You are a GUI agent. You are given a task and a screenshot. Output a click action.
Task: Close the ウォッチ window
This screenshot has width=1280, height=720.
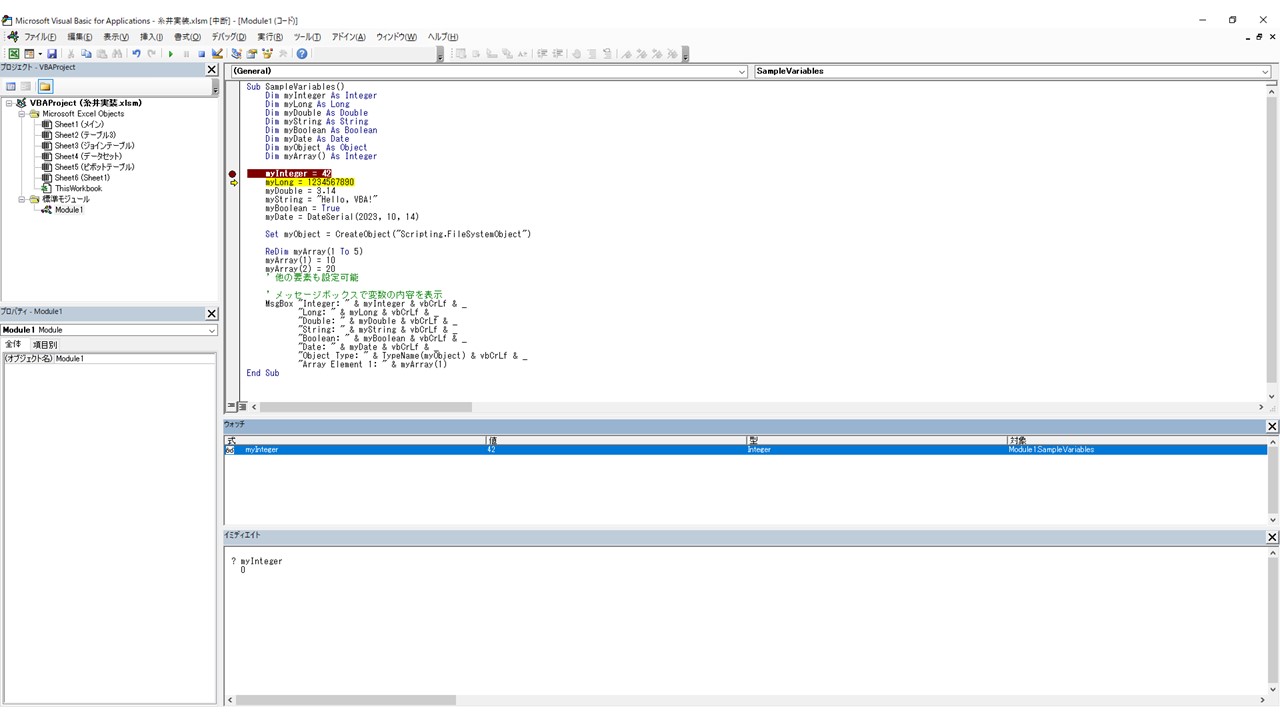click(1272, 426)
